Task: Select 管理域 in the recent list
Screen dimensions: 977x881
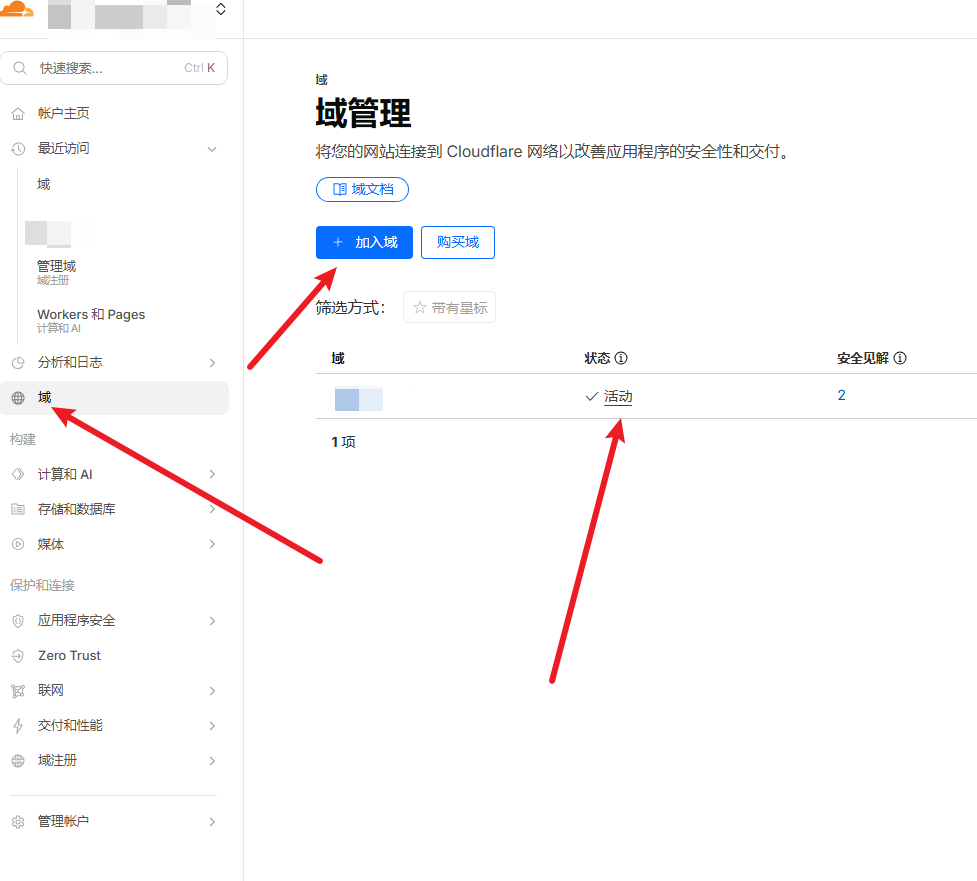Action: pos(56,267)
